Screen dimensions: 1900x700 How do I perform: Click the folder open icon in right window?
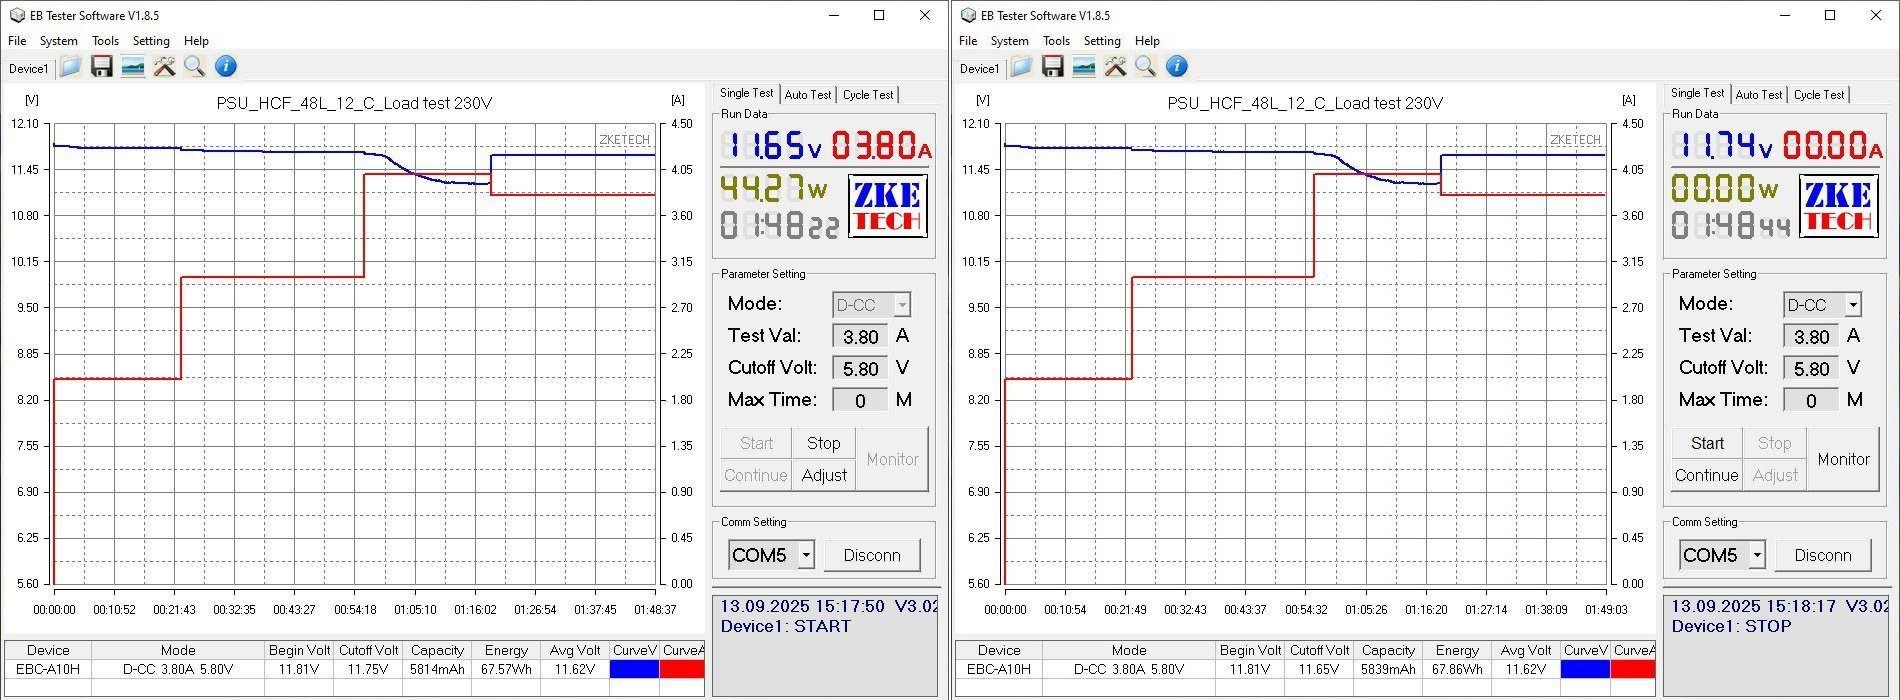click(x=1021, y=67)
